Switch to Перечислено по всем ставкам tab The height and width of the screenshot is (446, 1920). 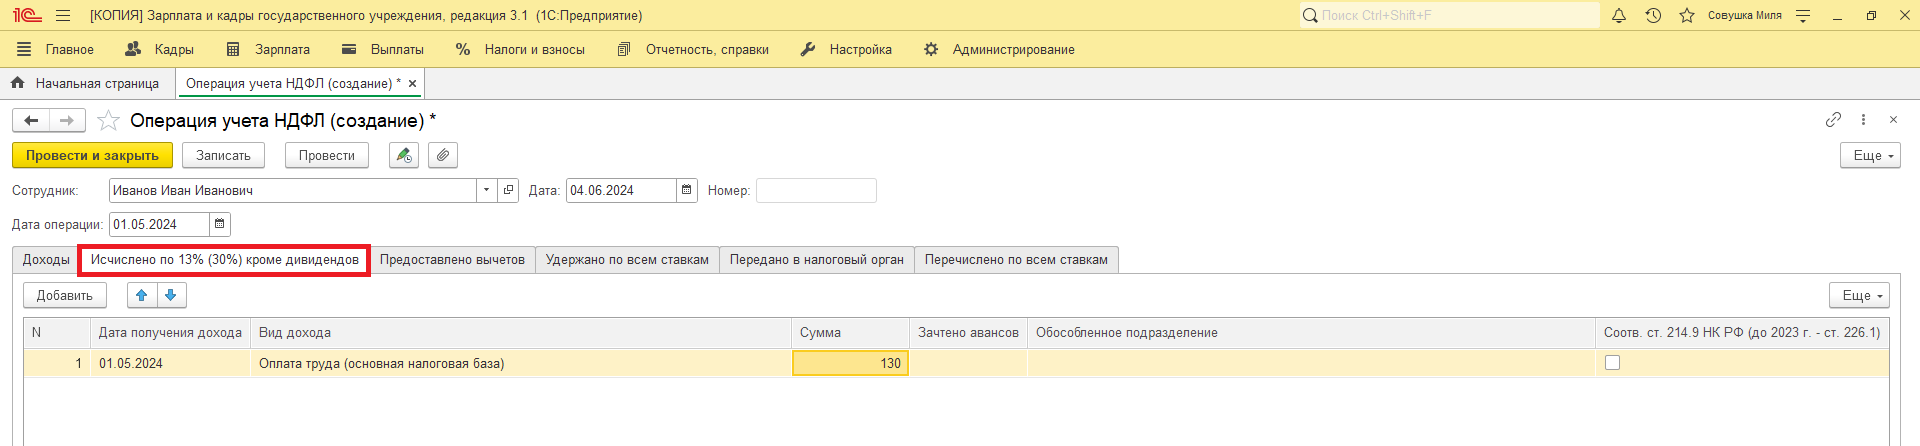point(1016,260)
